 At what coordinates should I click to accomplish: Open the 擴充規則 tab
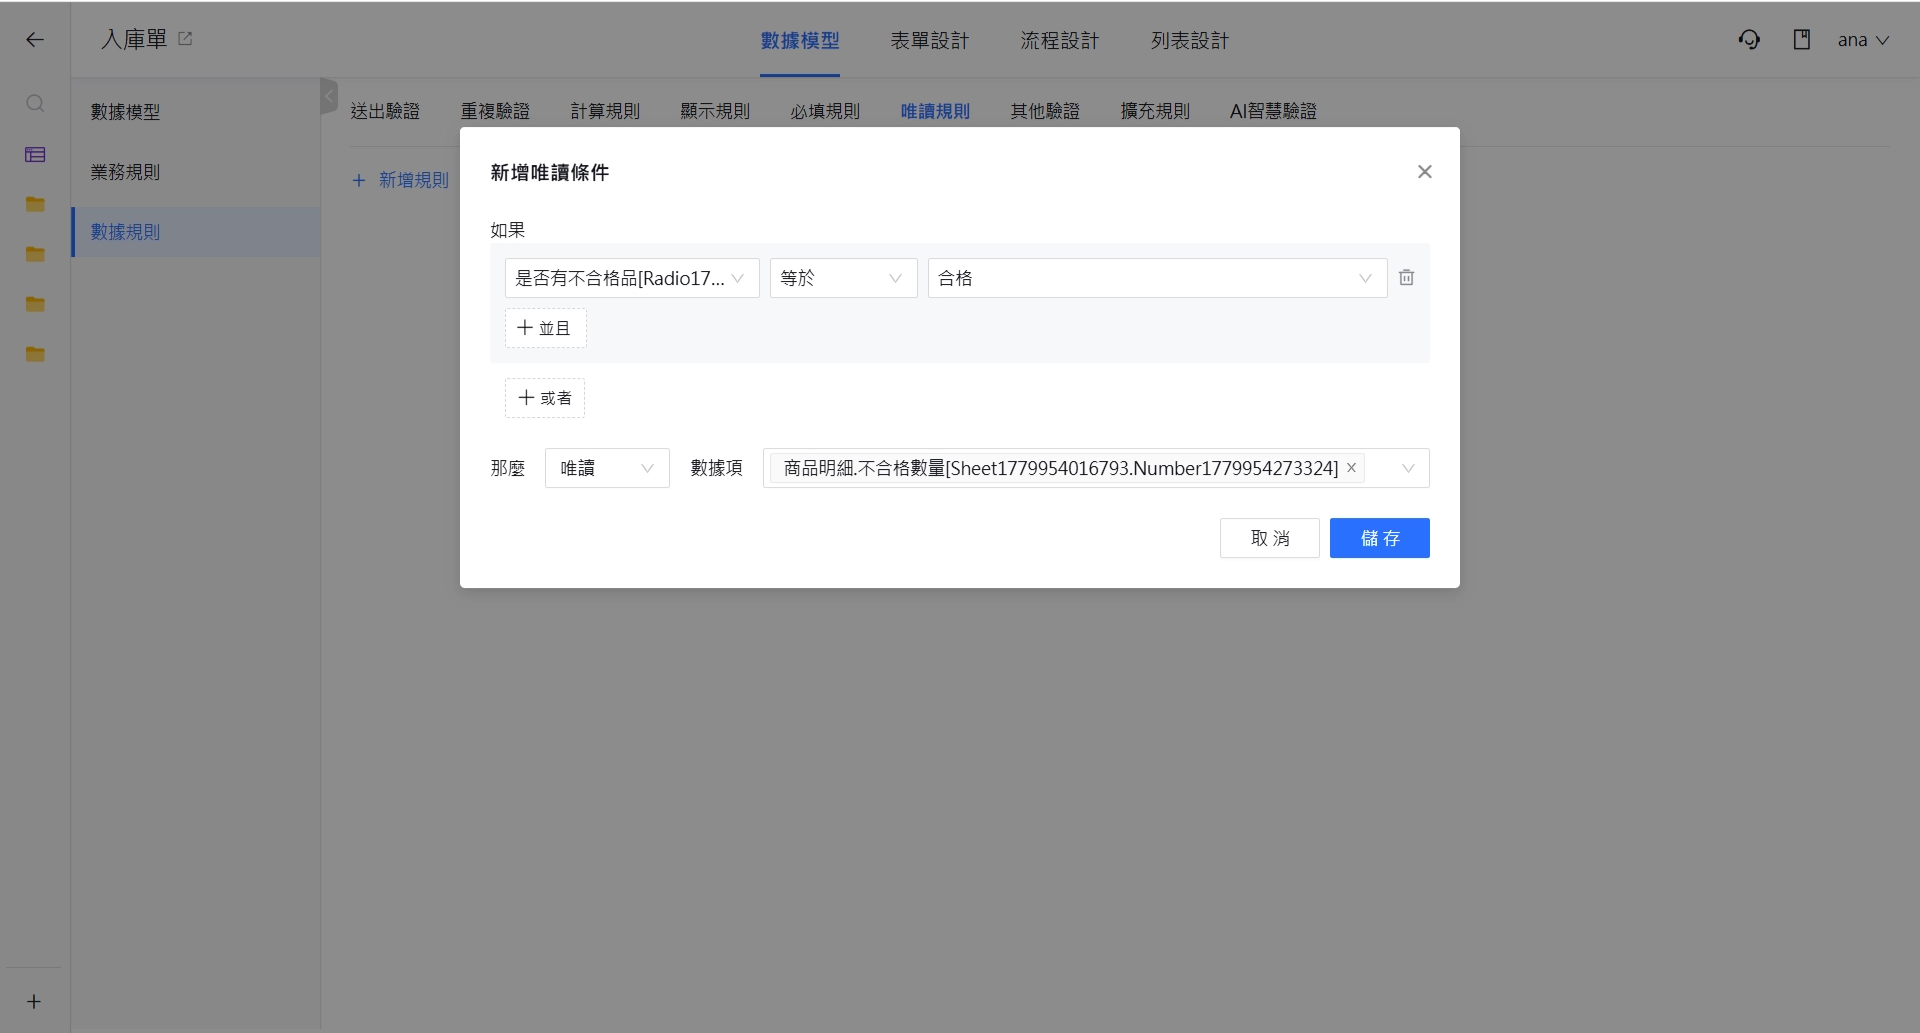(x=1155, y=111)
